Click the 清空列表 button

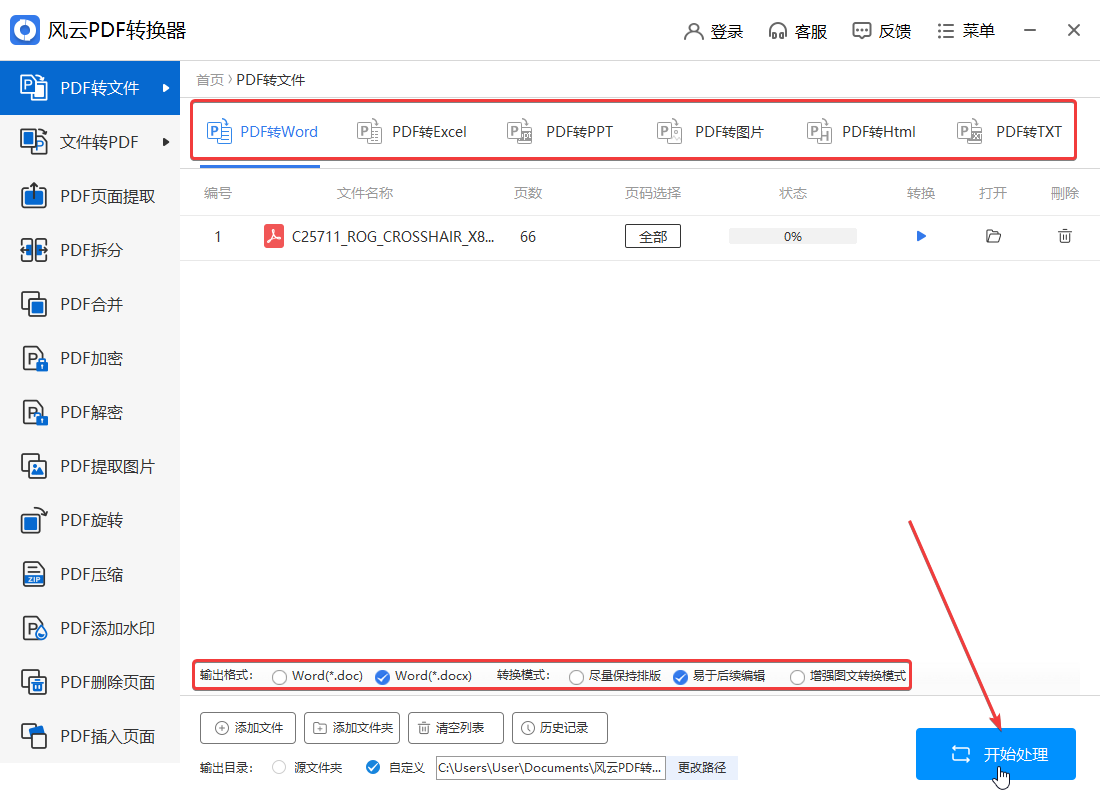[x=456, y=728]
